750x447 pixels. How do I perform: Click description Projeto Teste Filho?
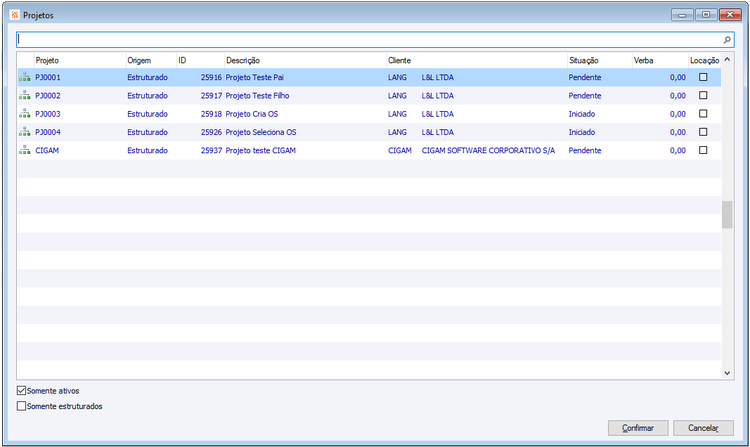(257, 96)
